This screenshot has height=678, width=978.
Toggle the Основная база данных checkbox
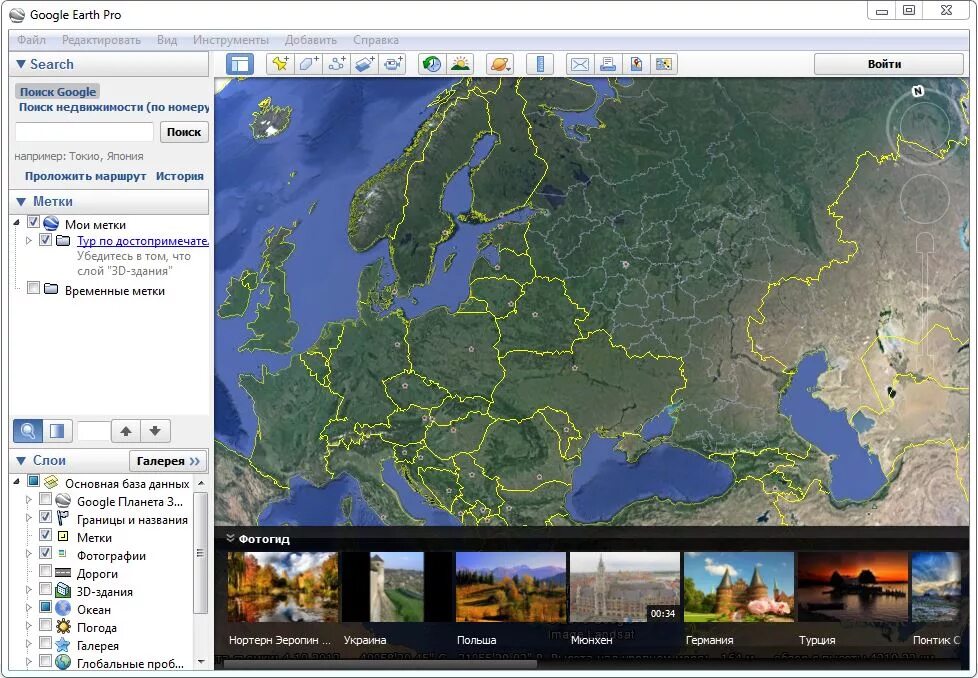tap(33, 482)
